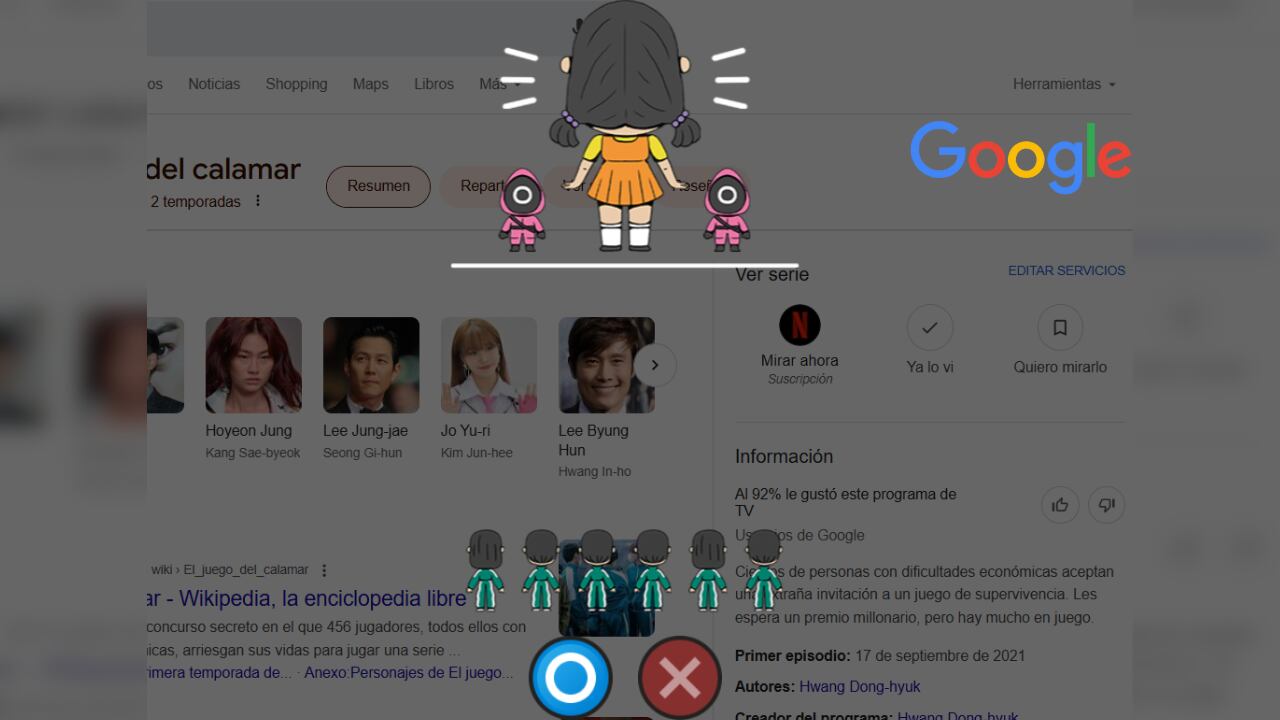The image size is (1280, 720).
Task: Toggle the thumbs down rating icon
Action: pos(1106,505)
